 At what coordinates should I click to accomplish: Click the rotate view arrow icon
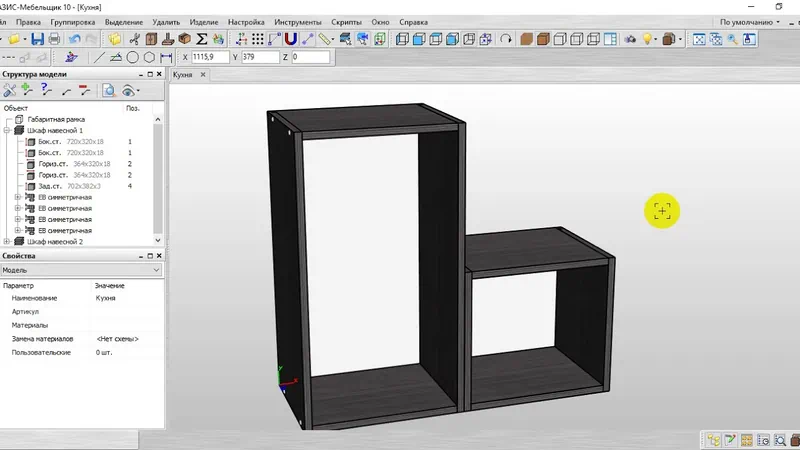tap(506, 39)
